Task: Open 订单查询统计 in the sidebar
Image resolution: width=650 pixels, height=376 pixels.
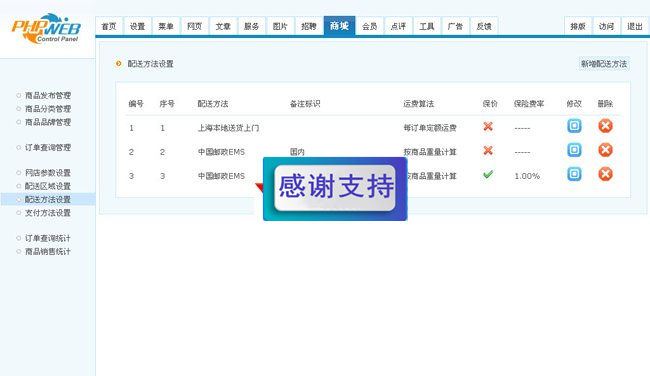Action: pyautogui.click(x=48, y=238)
